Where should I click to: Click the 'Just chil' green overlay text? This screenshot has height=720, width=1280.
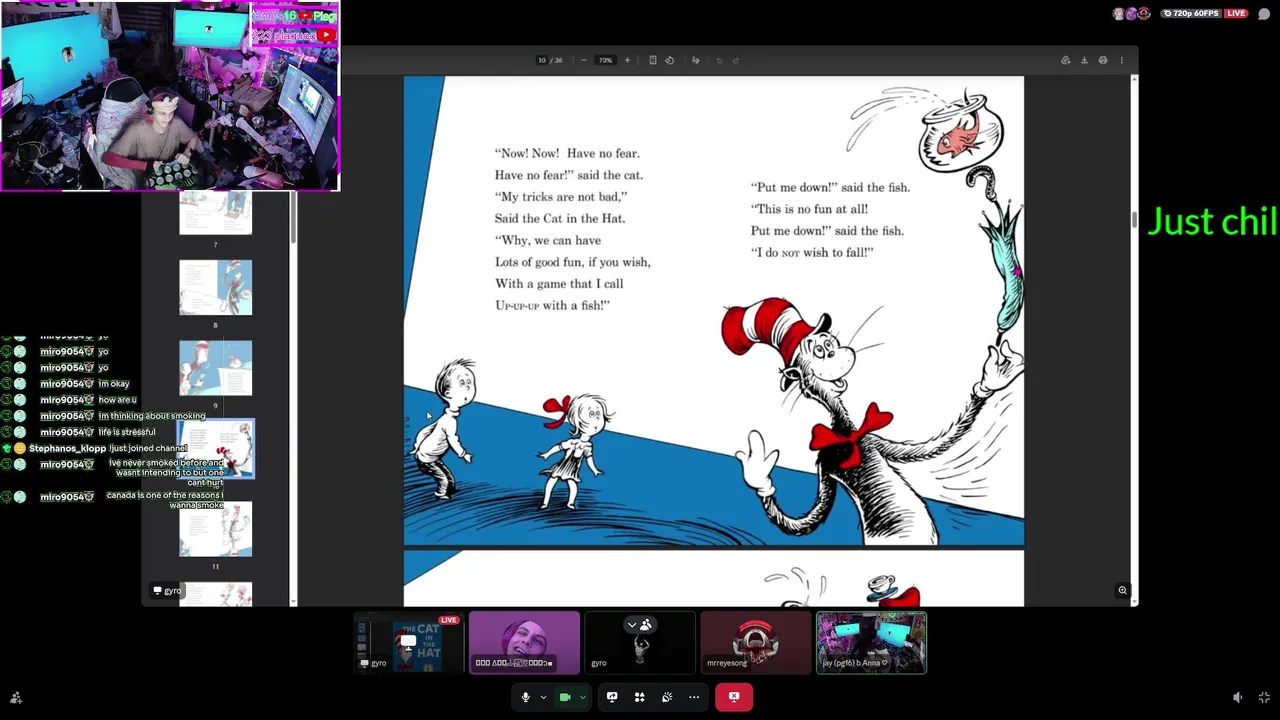click(1213, 222)
